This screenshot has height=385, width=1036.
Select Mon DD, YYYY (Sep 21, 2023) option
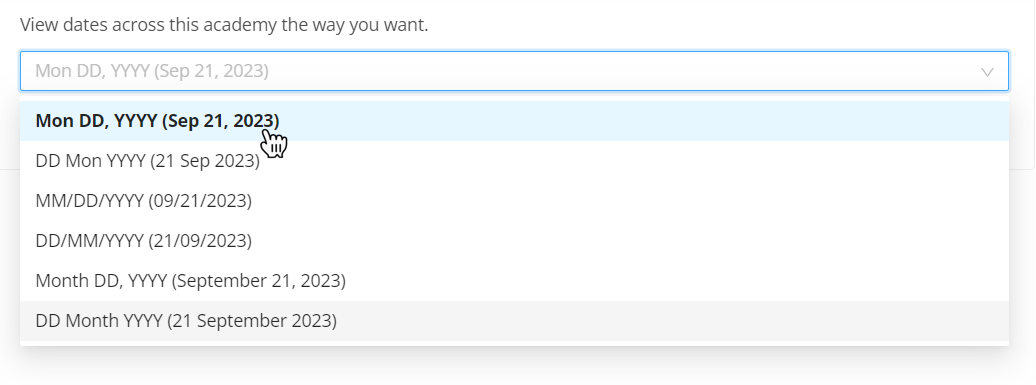click(514, 121)
